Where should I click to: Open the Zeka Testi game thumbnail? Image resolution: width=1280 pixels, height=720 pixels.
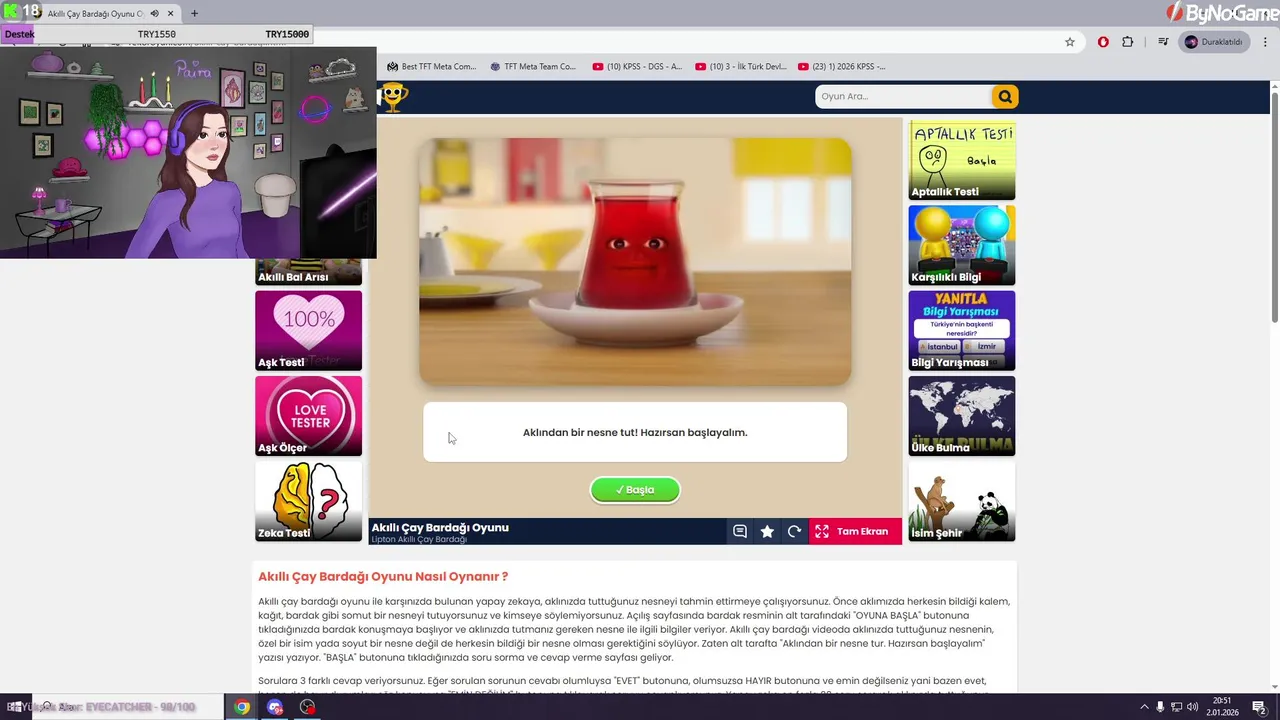click(x=308, y=501)
